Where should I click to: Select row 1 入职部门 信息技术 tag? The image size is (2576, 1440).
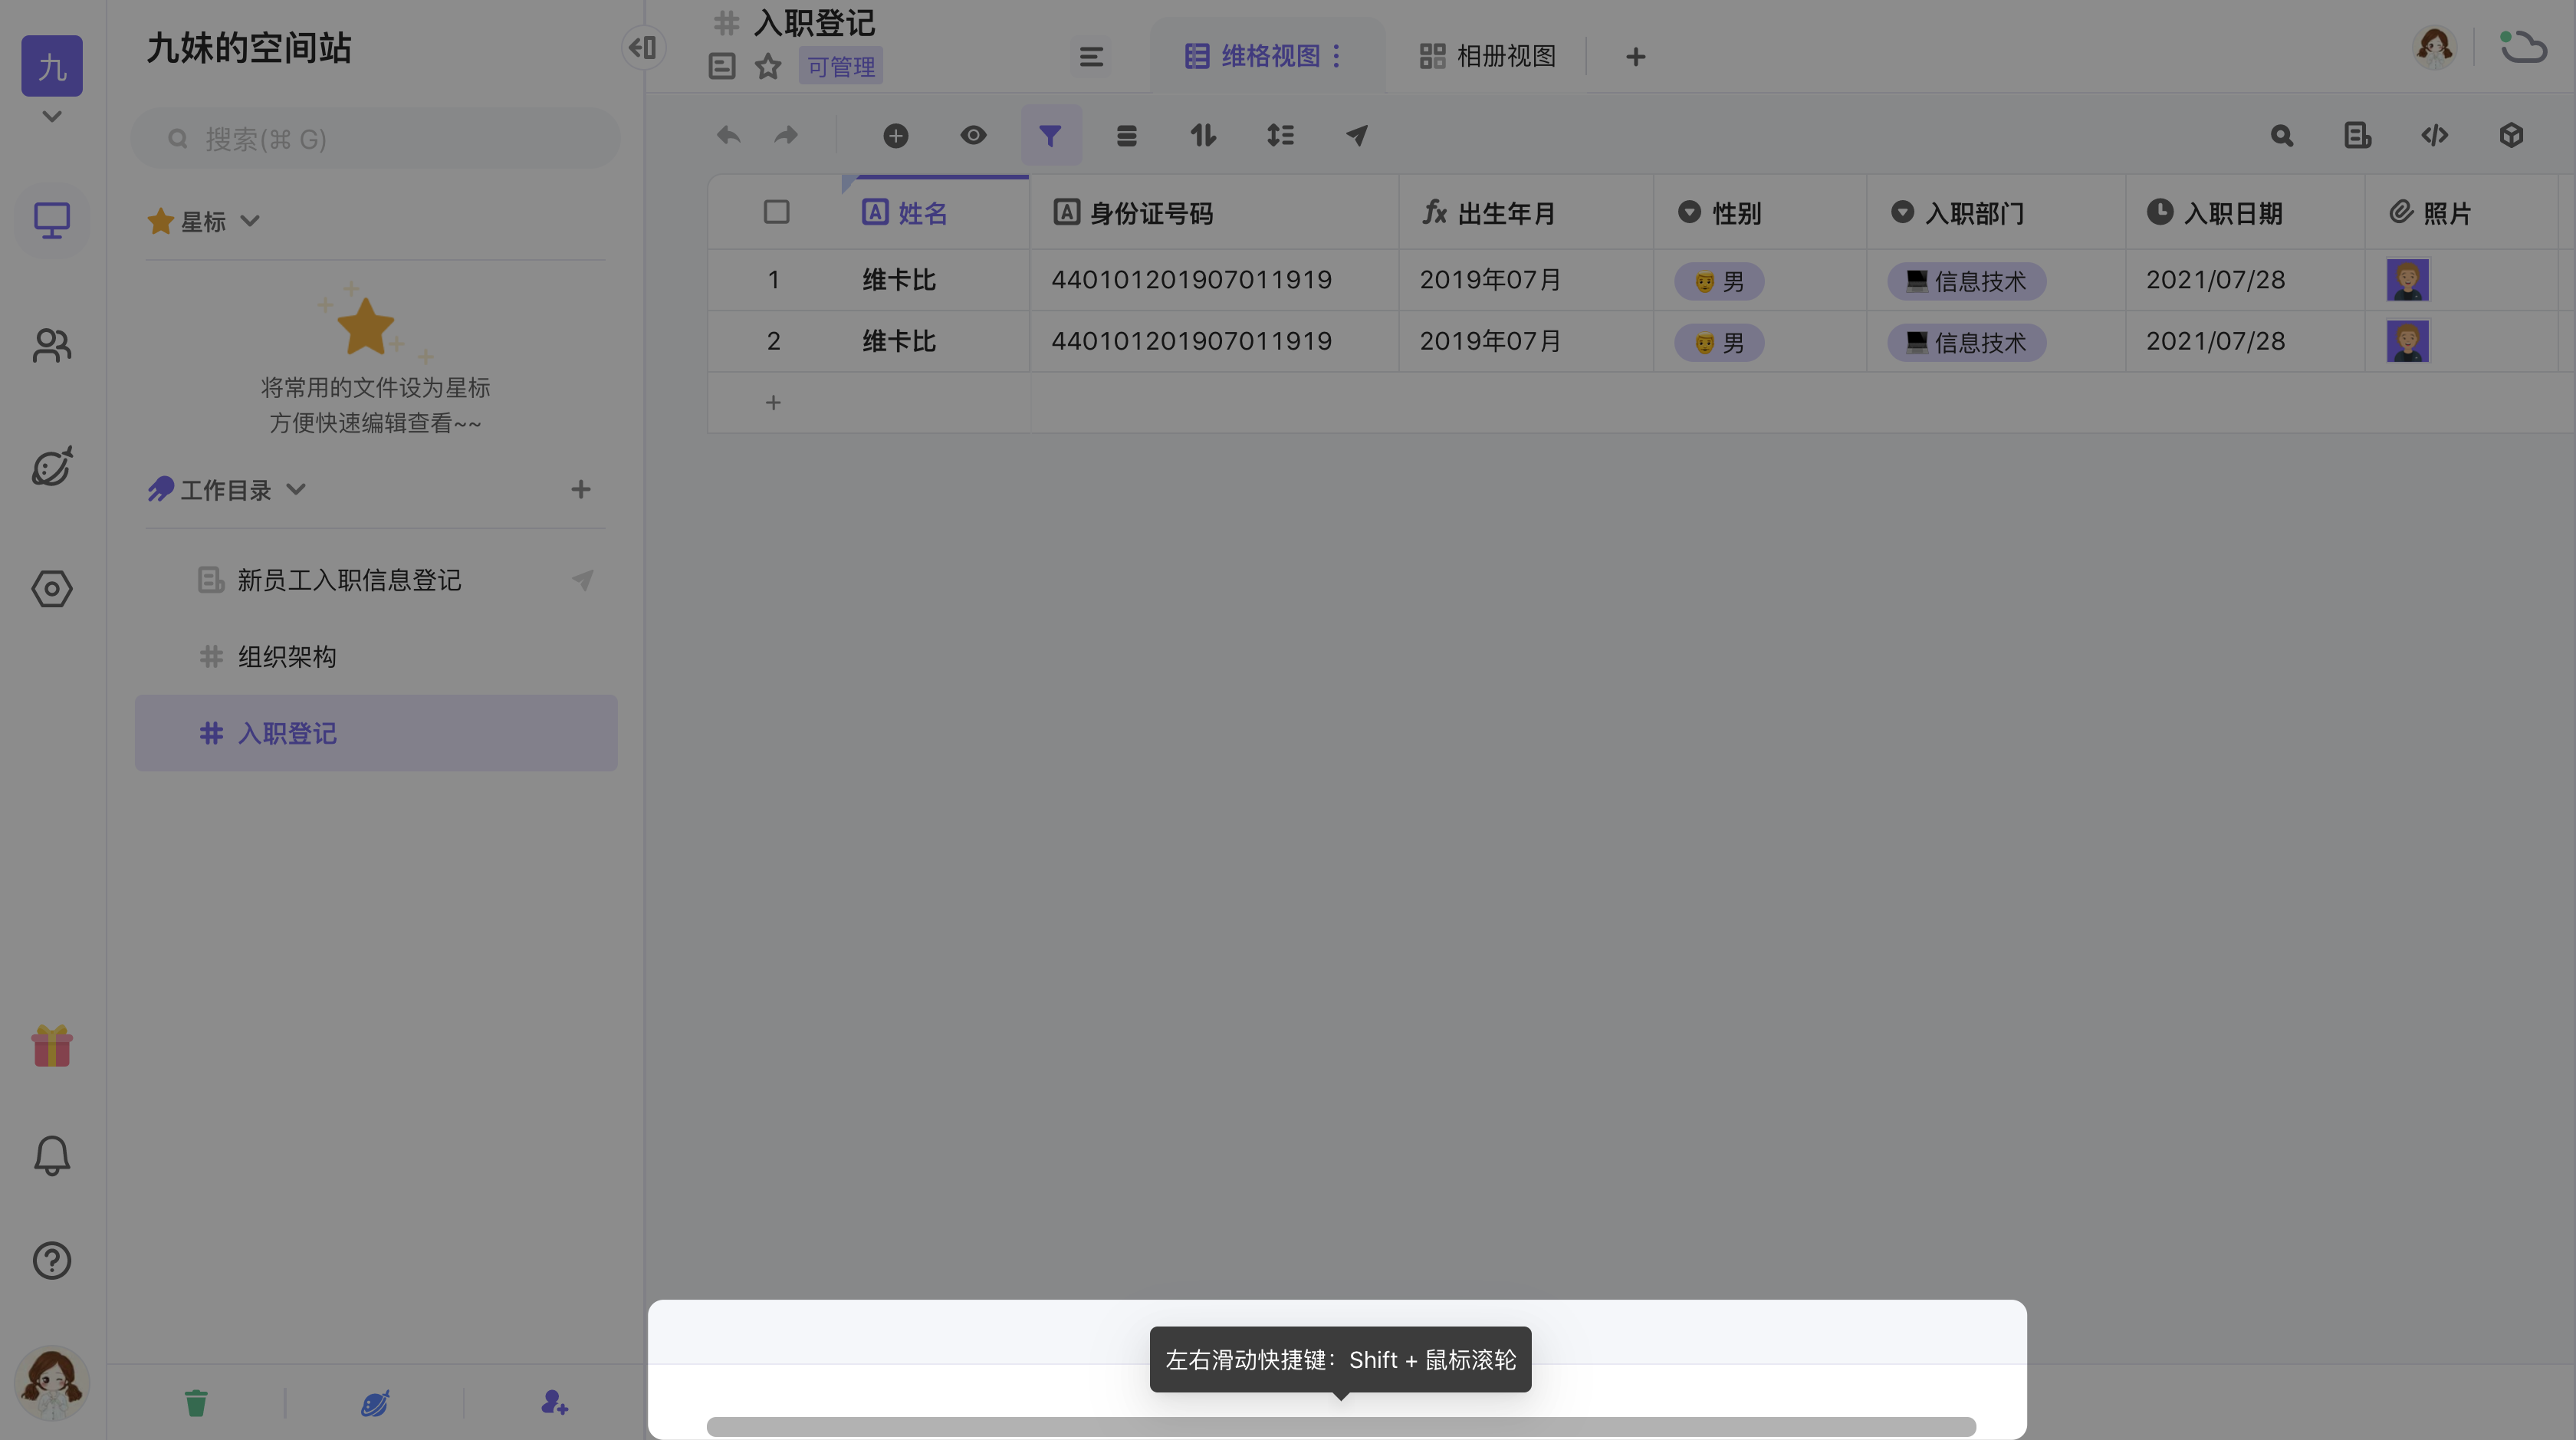1966,282
